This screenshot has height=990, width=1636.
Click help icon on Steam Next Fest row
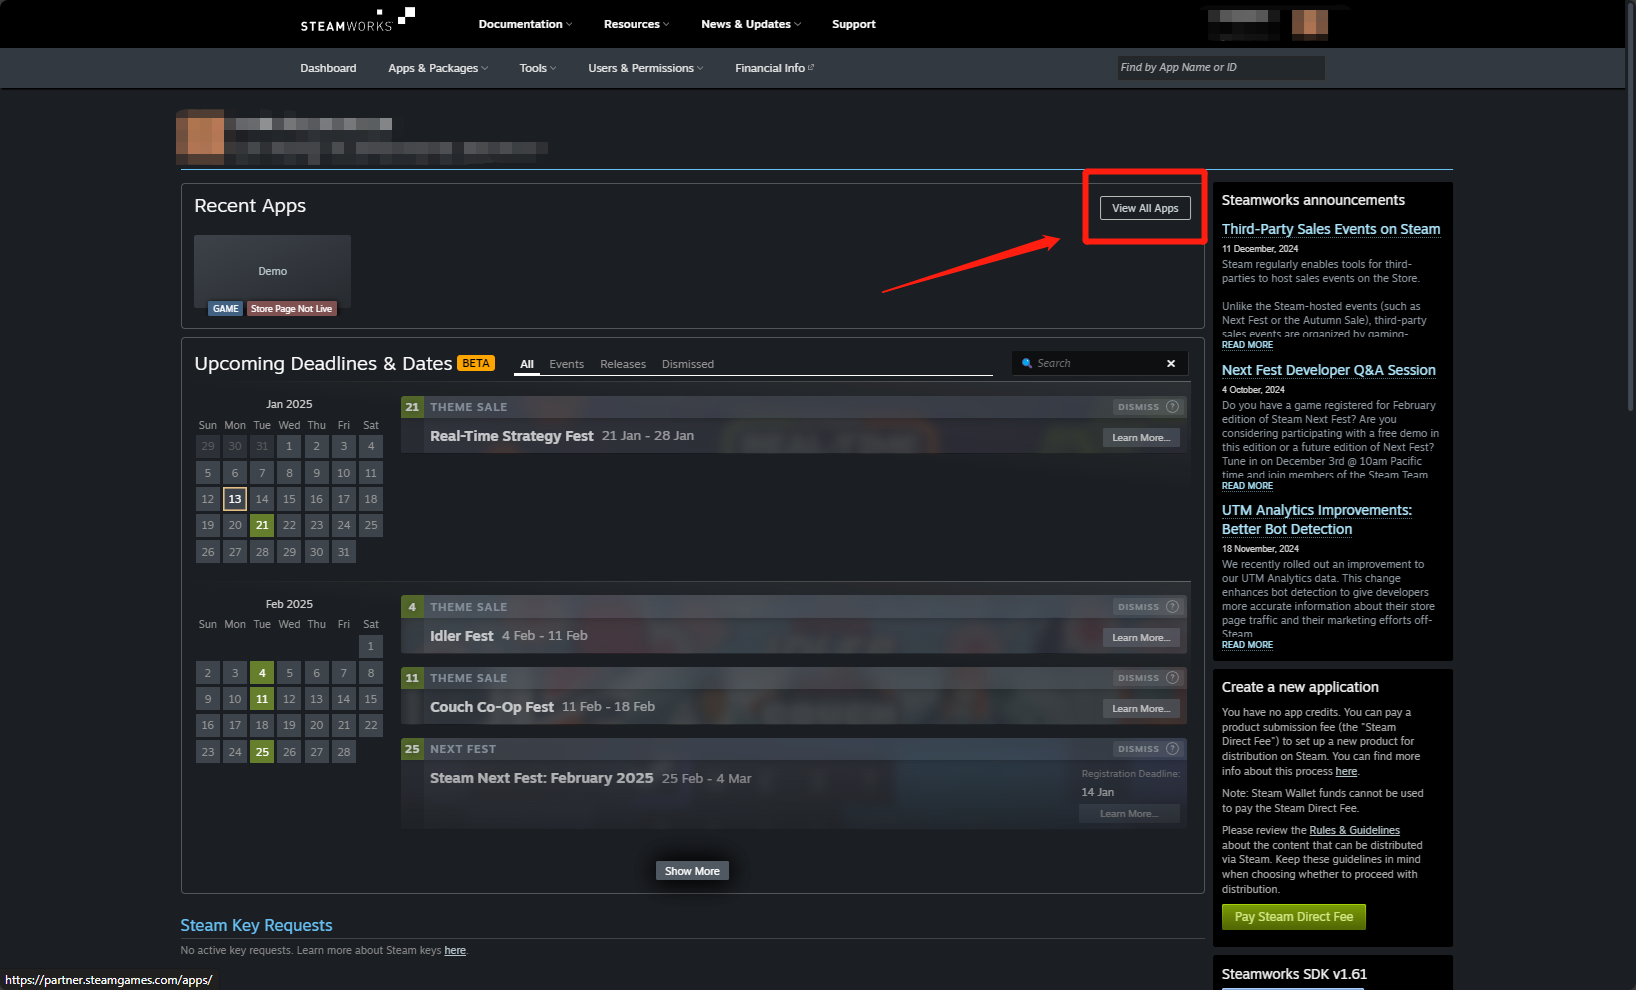[x=1173, y=749]
